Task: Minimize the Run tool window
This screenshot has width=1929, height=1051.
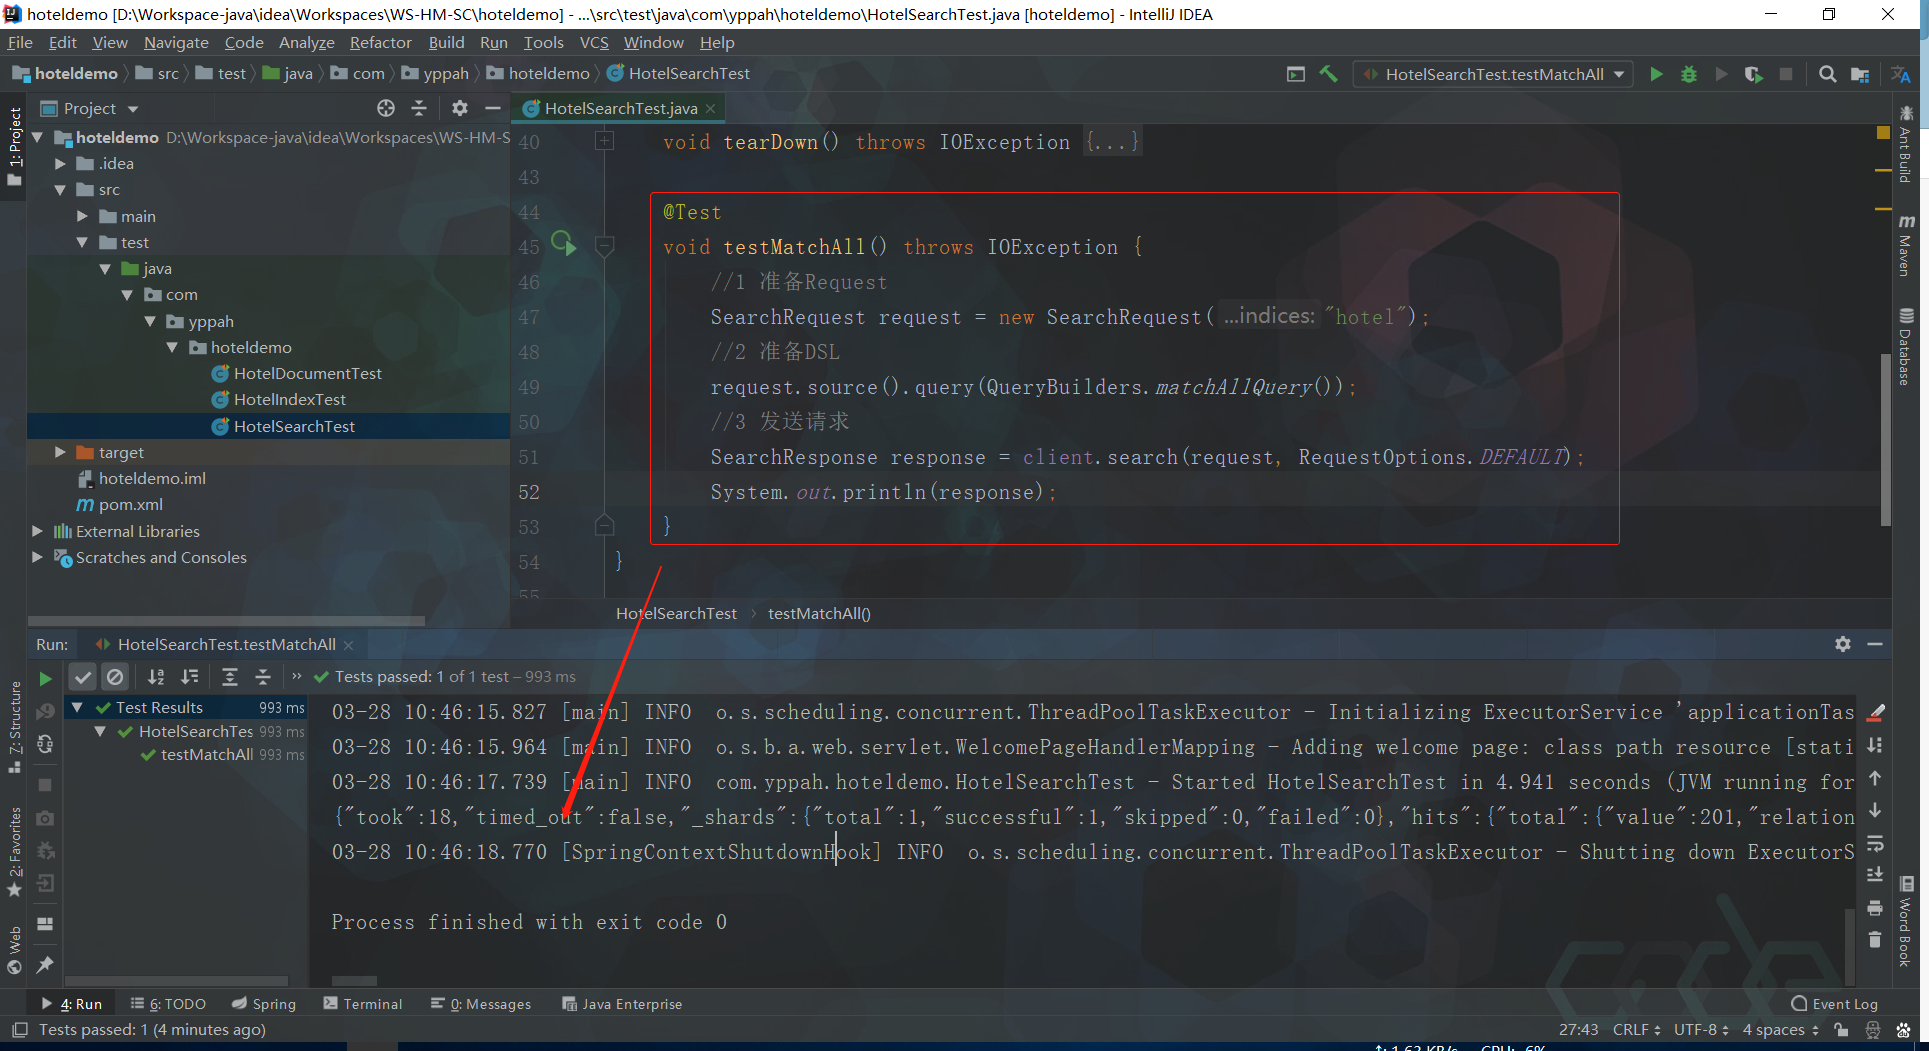Action: tap(1875, 644)
